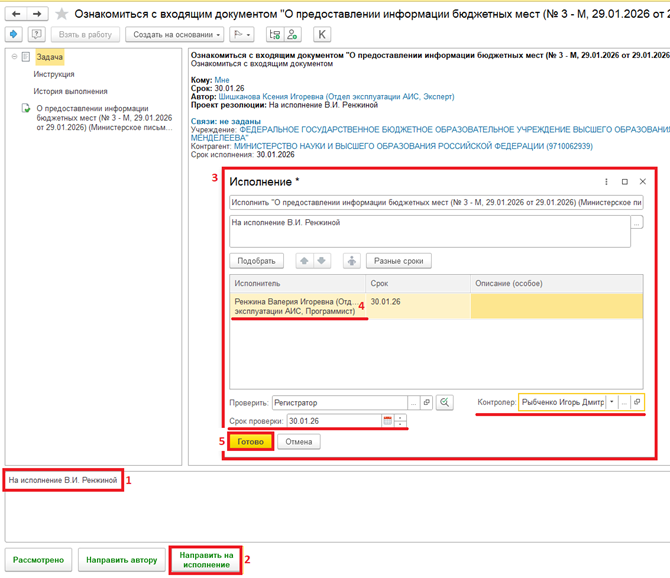Collapse the Задача tree node
The height and width of the screenshot is (578, 670).
[14, 57]
